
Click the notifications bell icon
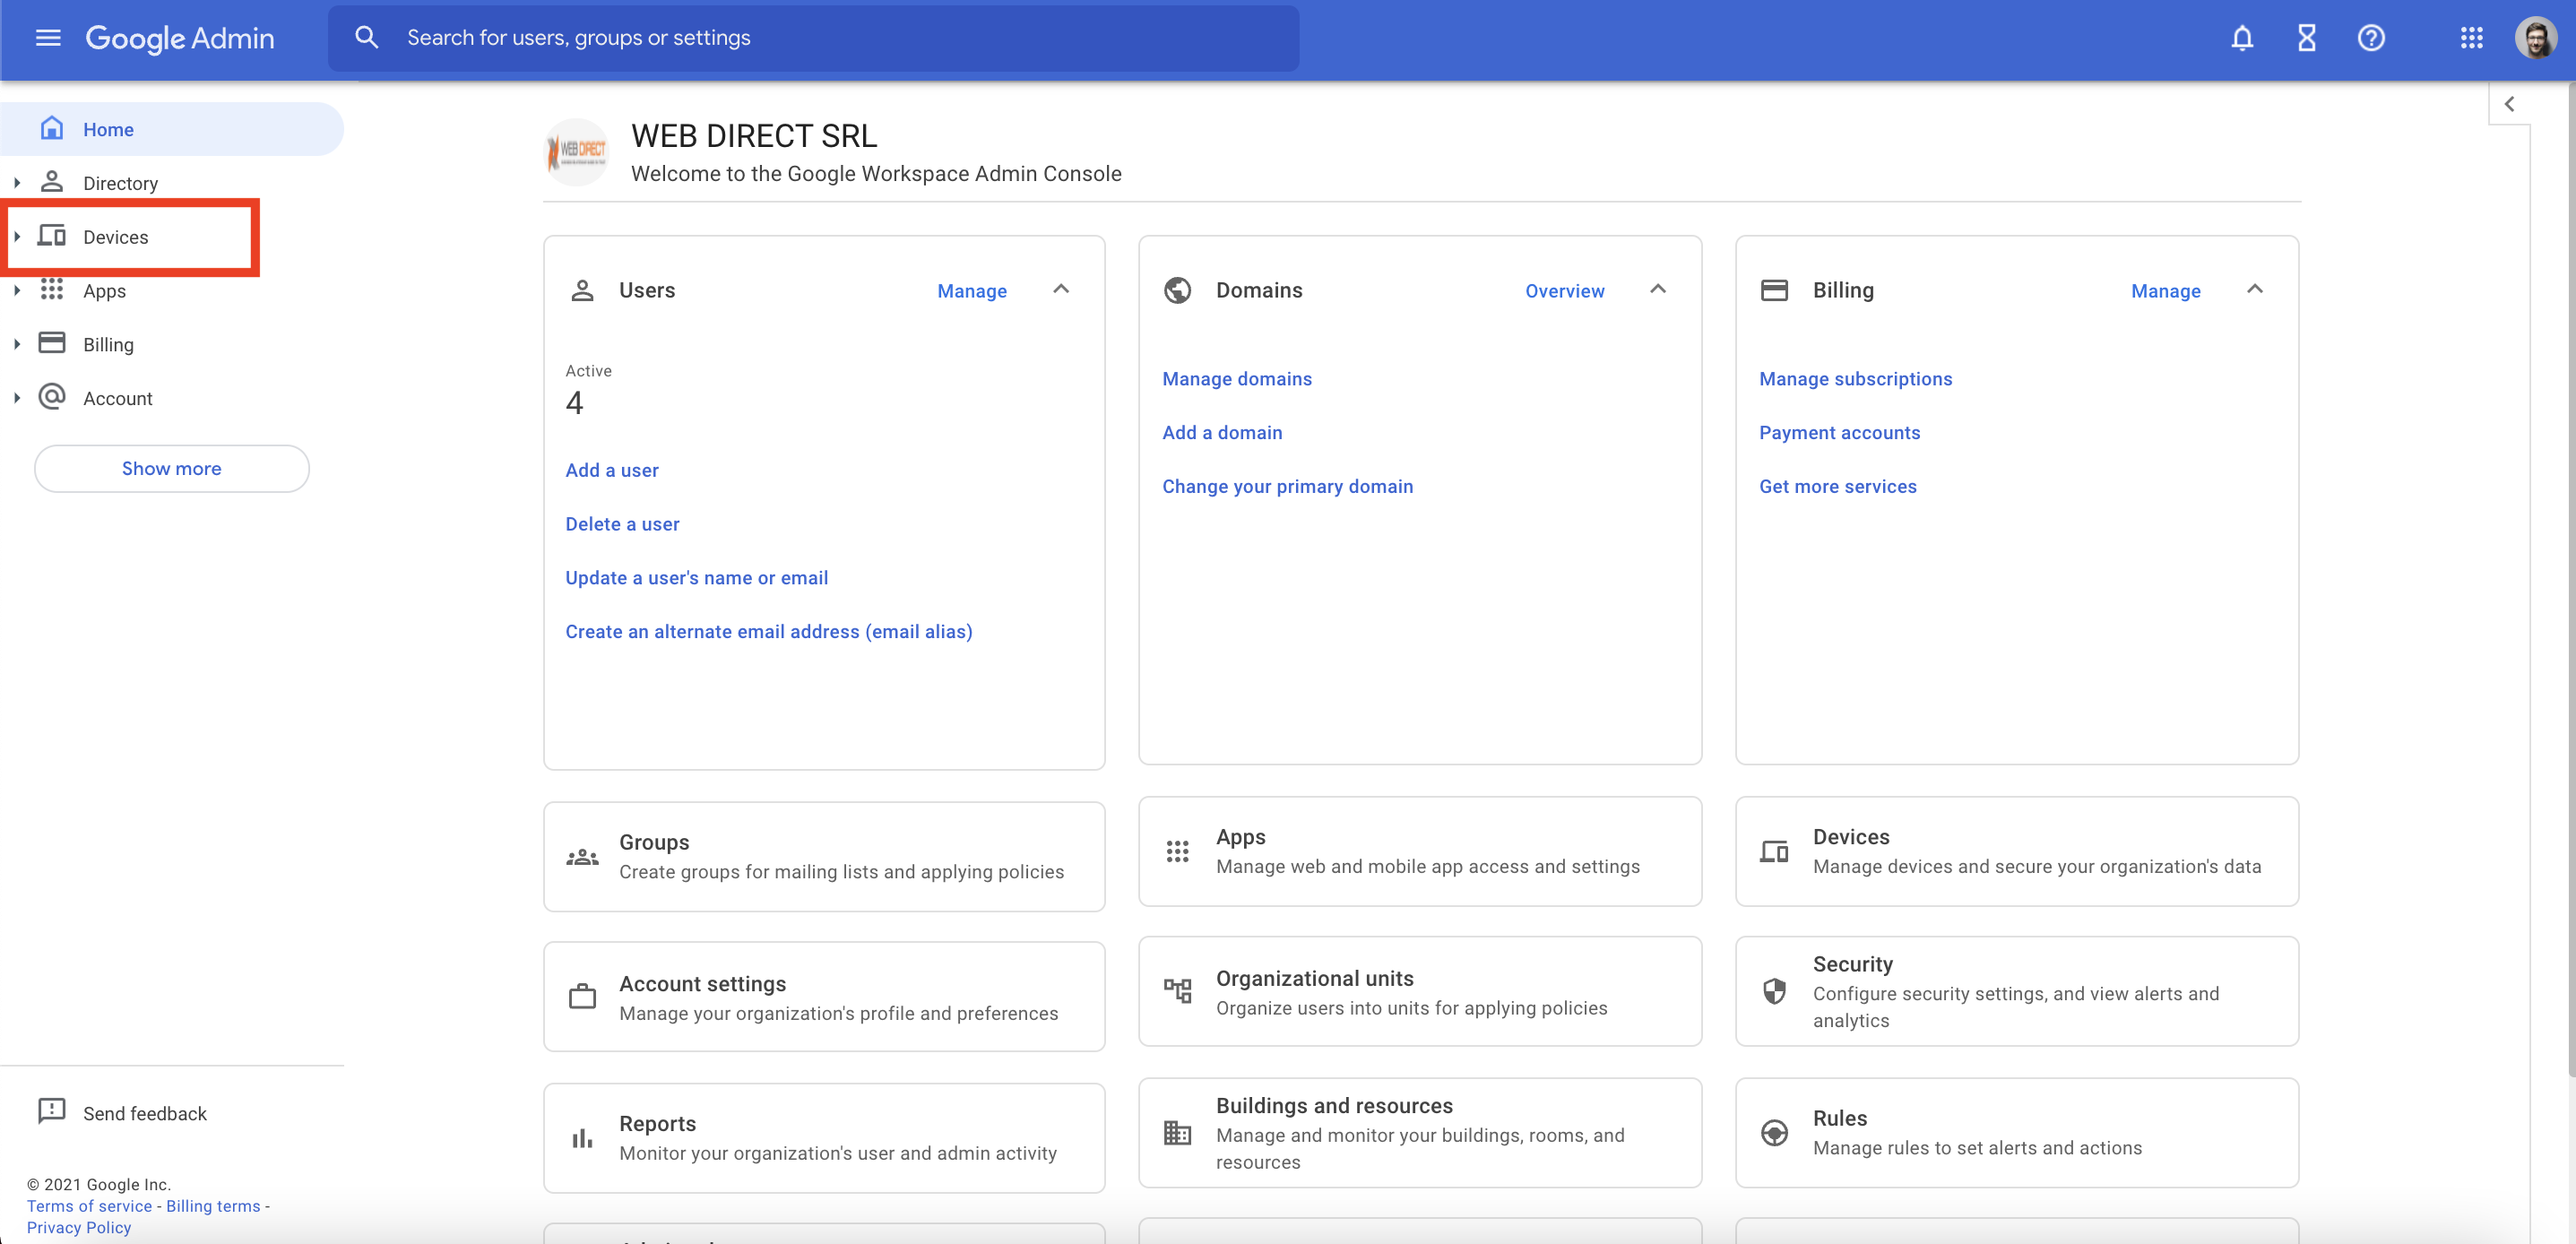[2241, 38]
